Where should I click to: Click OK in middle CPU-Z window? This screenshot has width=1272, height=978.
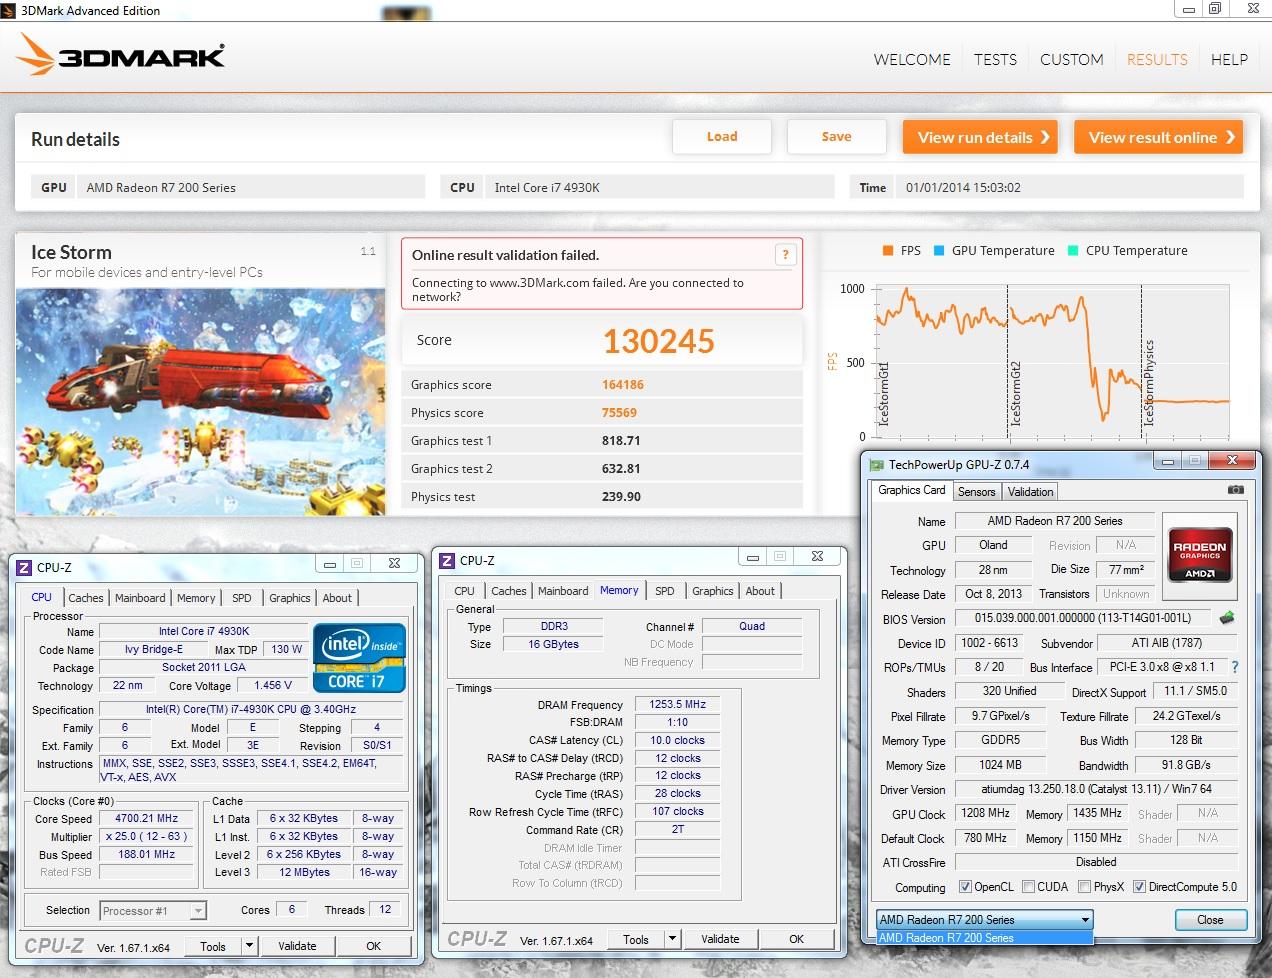click(x=796, y=939)
